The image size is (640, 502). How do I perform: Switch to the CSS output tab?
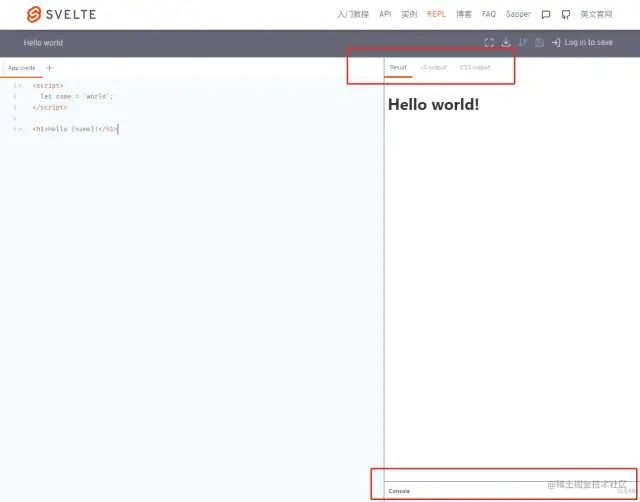(475, 67)
